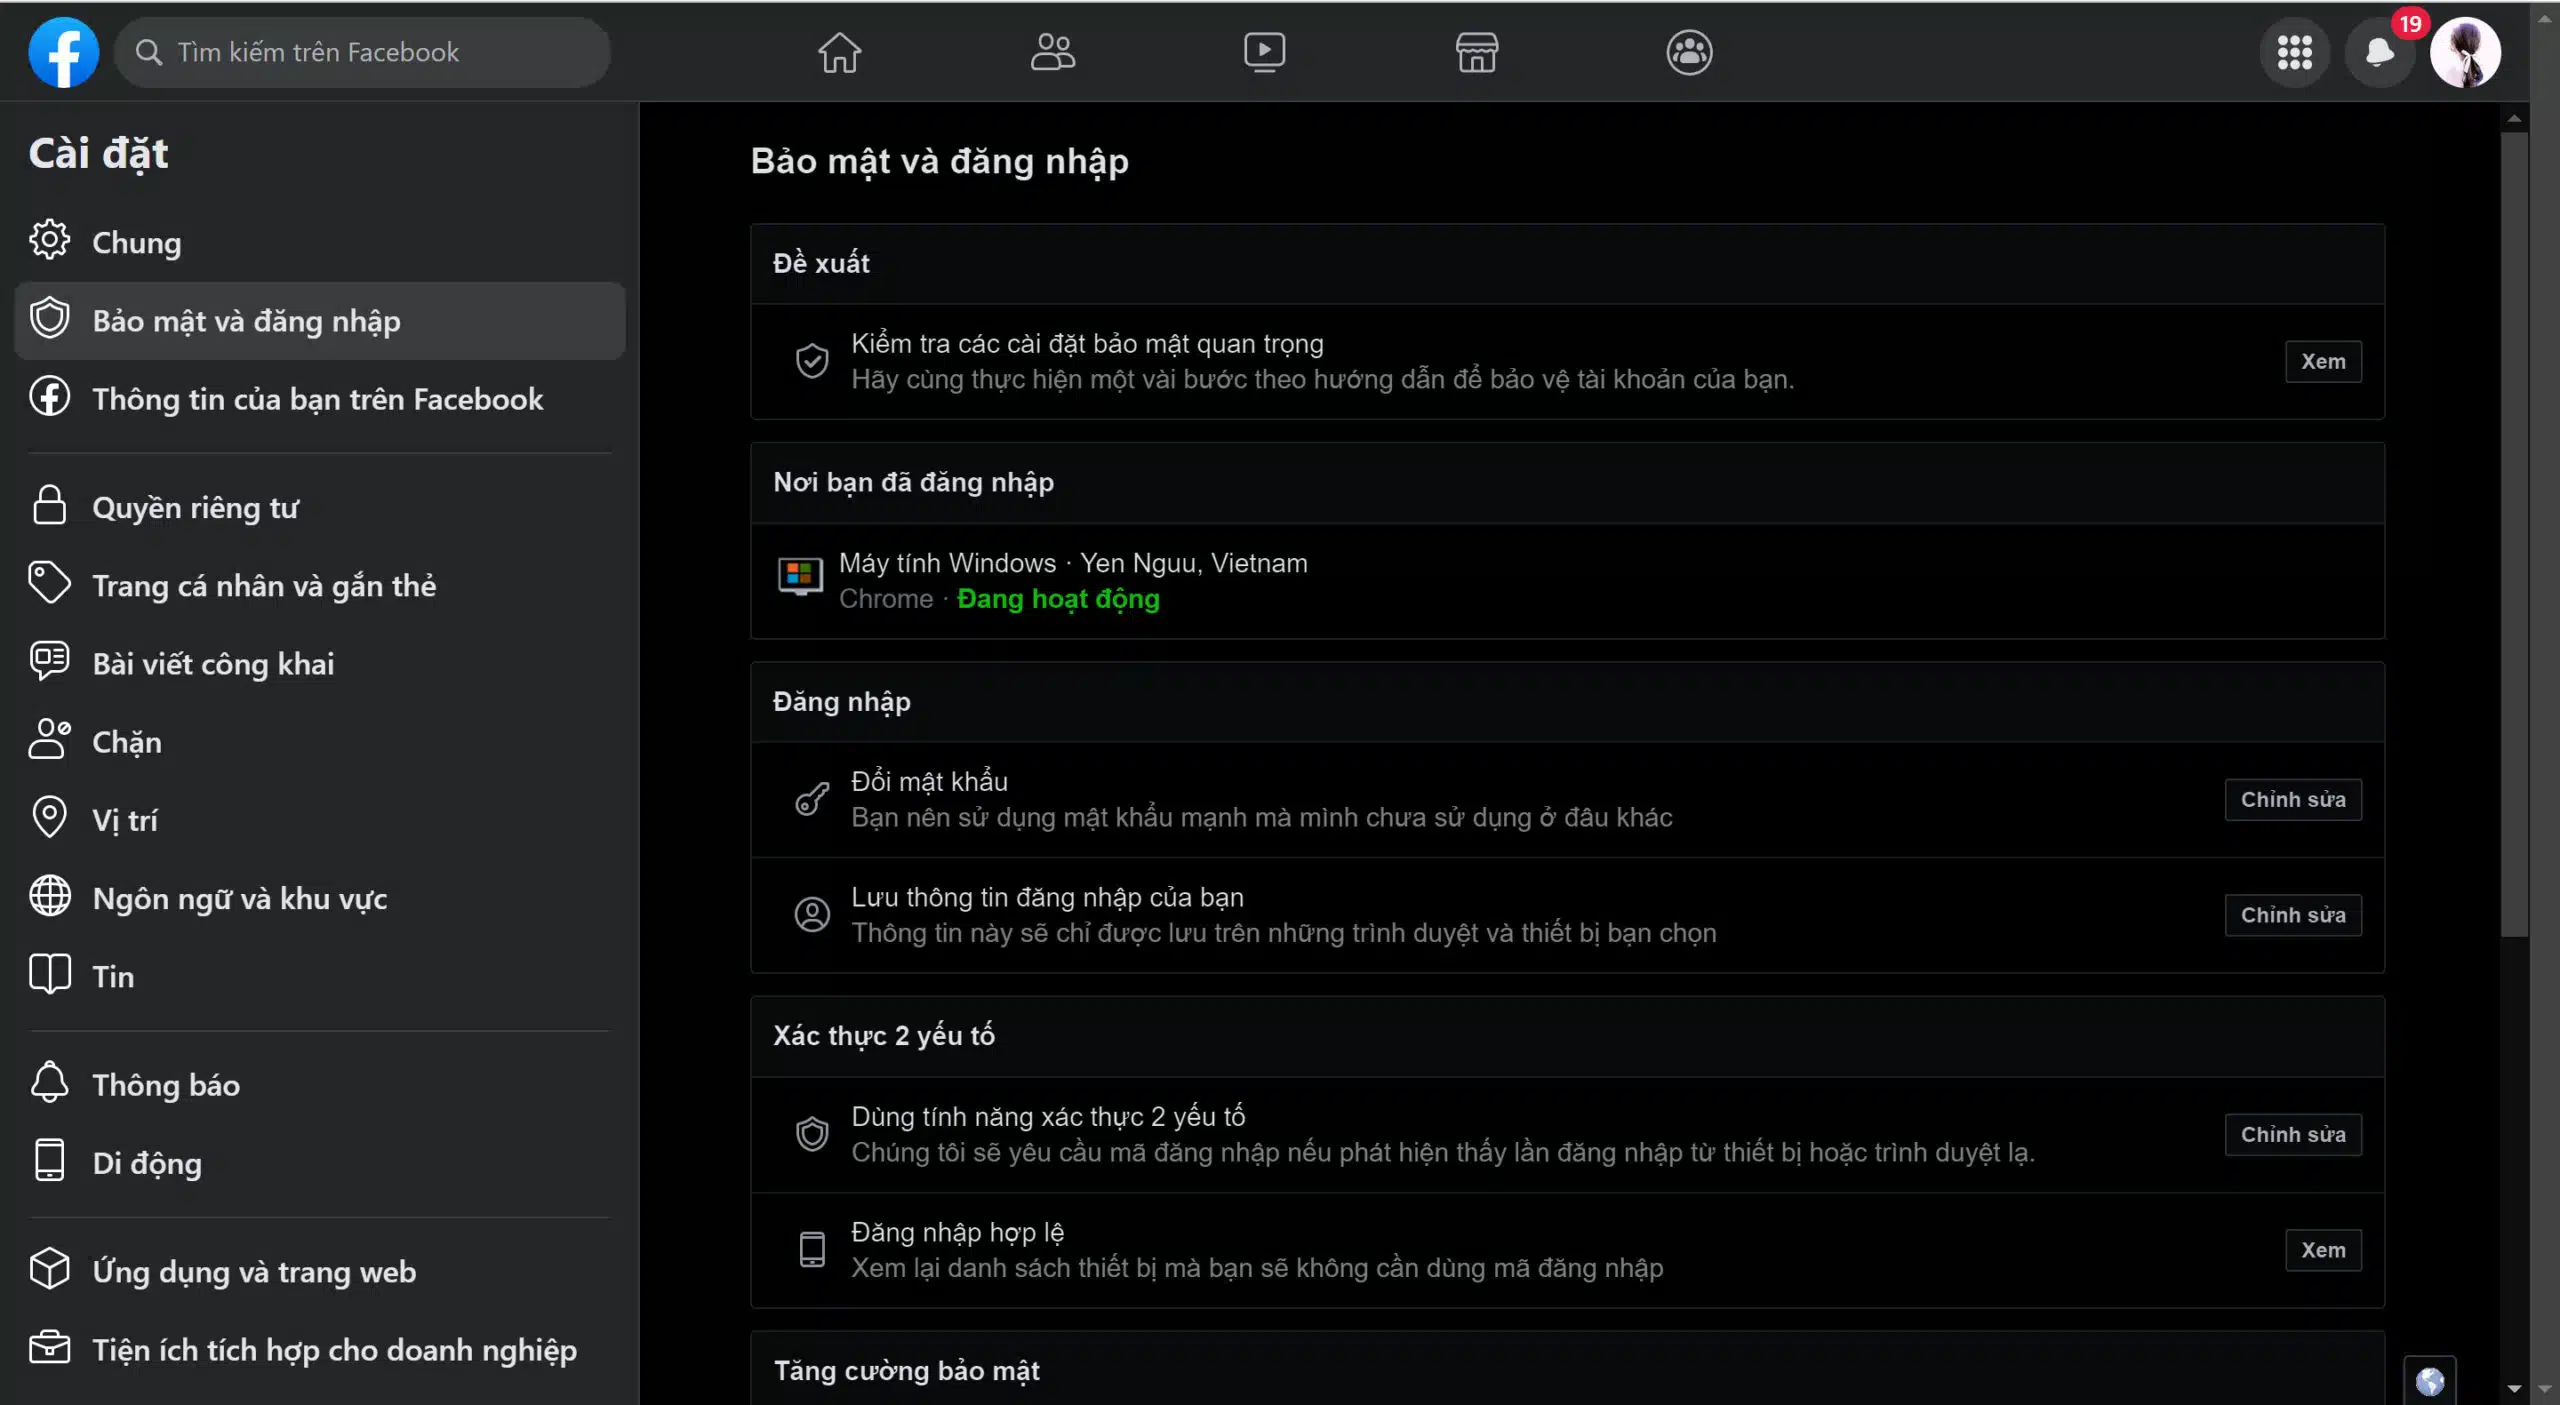The height and width of the screenshot is (1405, 2560).
Task: Click the Friends/People icon
Action: [x=1052, y=50]
